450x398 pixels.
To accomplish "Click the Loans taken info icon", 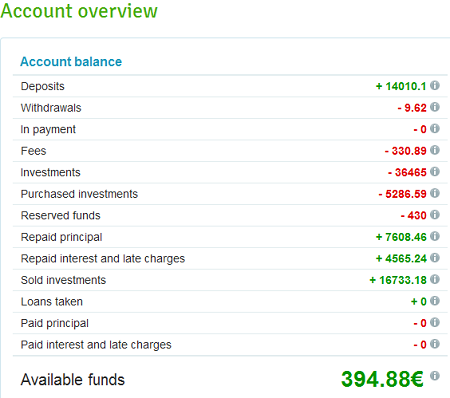I will pos(435,301).
